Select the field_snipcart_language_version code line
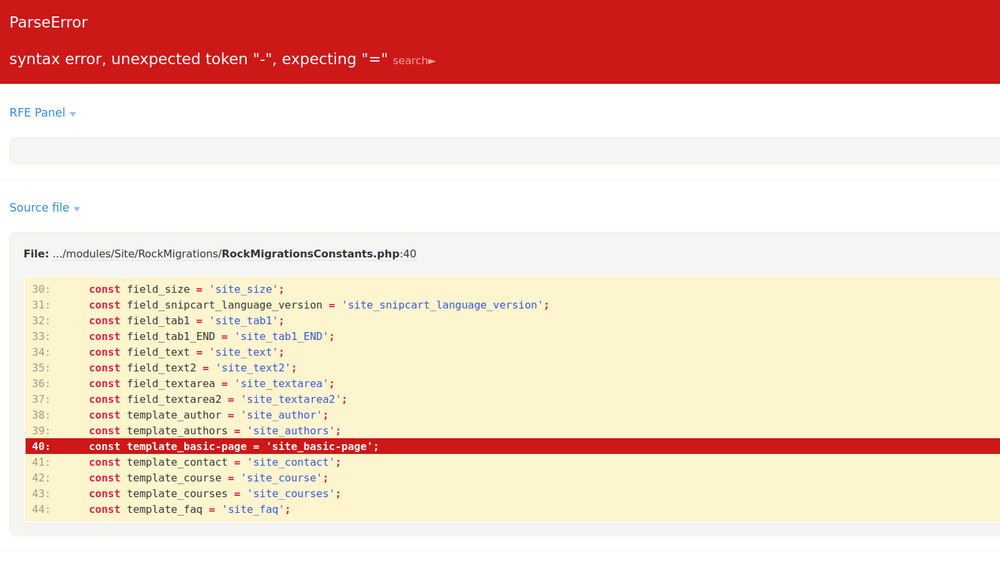This screenshot has width=1000, height=564. [318, 305]
